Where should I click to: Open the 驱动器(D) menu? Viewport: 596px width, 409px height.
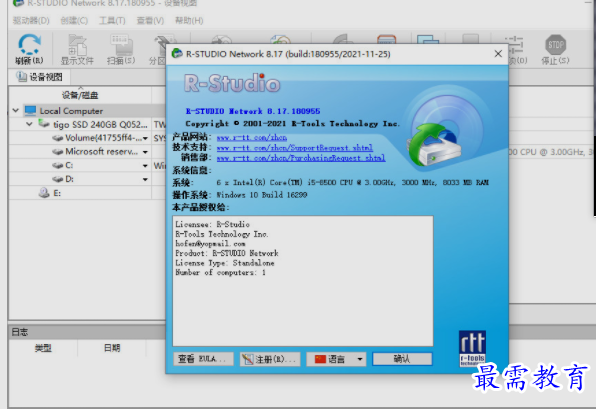(x=31, y=20)
